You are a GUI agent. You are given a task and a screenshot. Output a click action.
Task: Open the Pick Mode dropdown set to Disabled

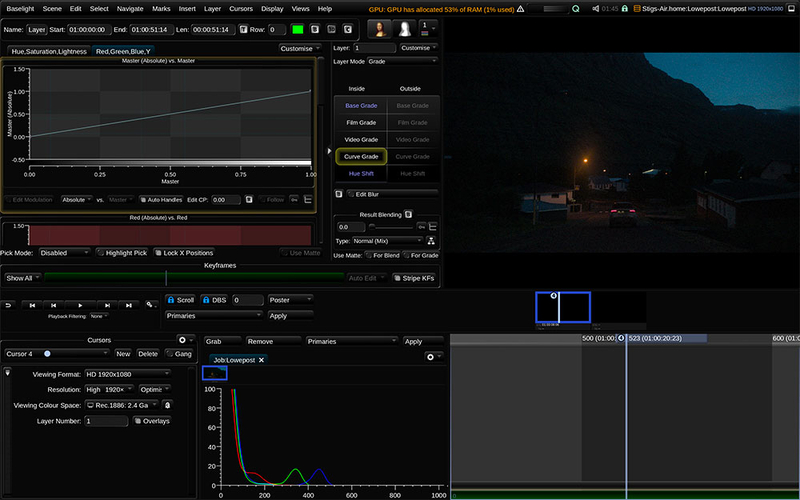[65, 253]
